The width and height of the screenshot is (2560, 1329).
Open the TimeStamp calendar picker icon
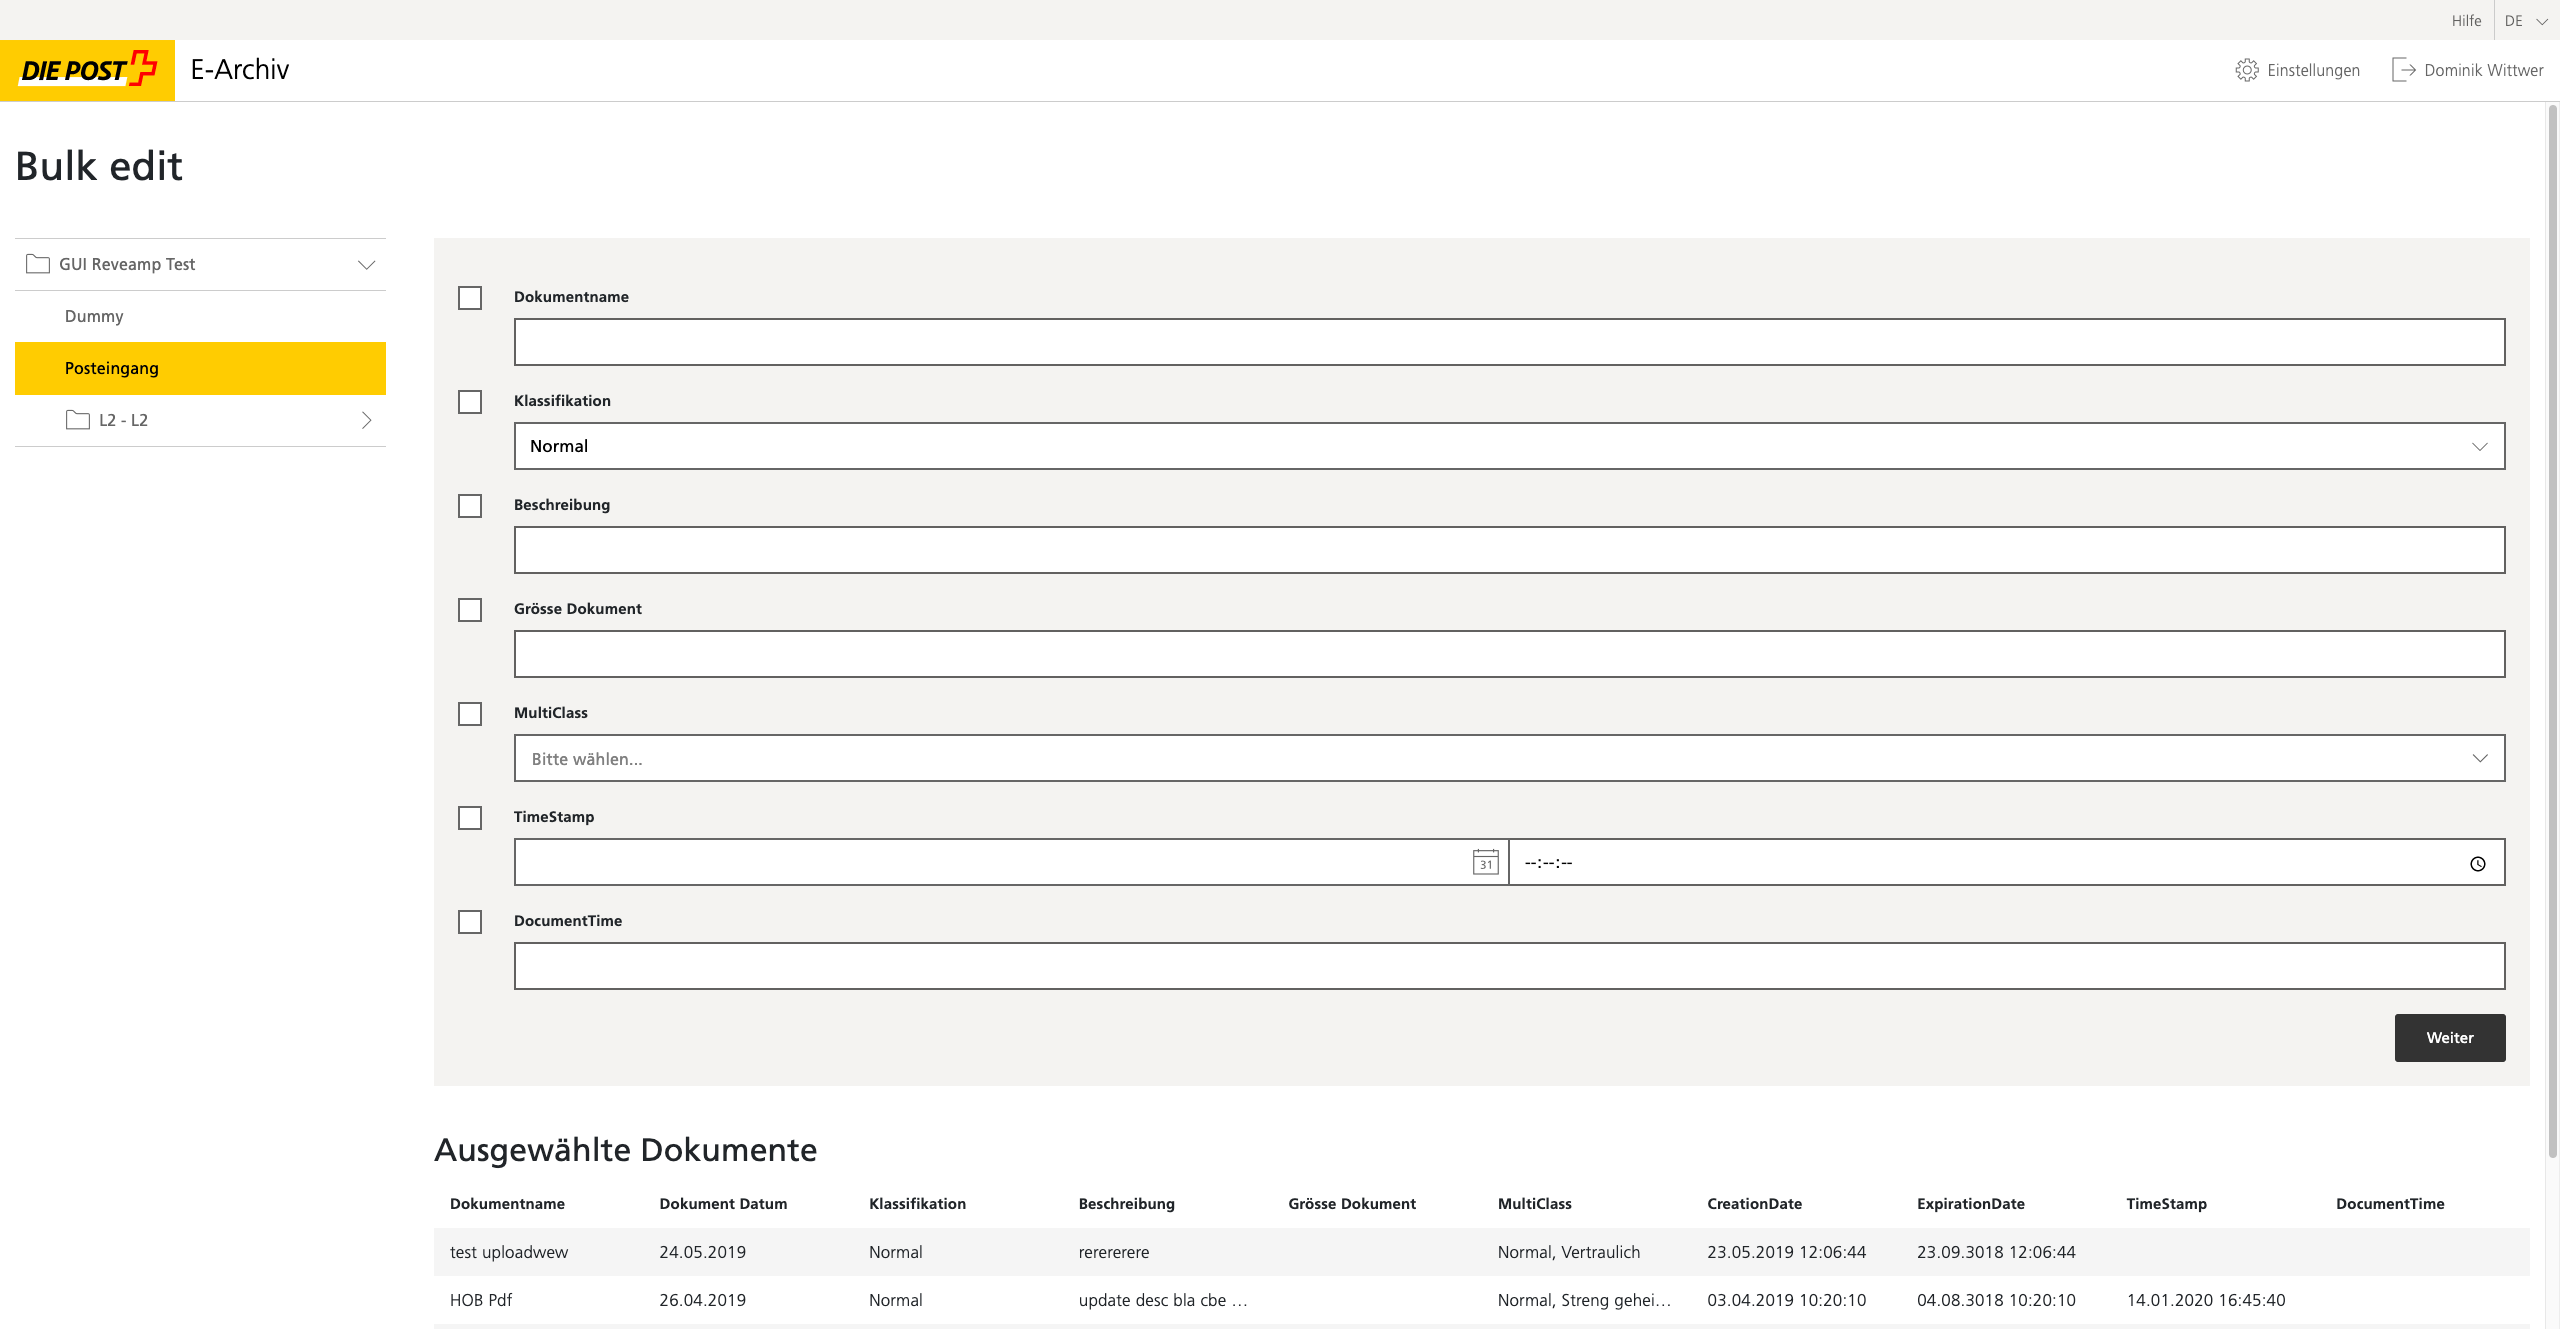point(1486,862)
